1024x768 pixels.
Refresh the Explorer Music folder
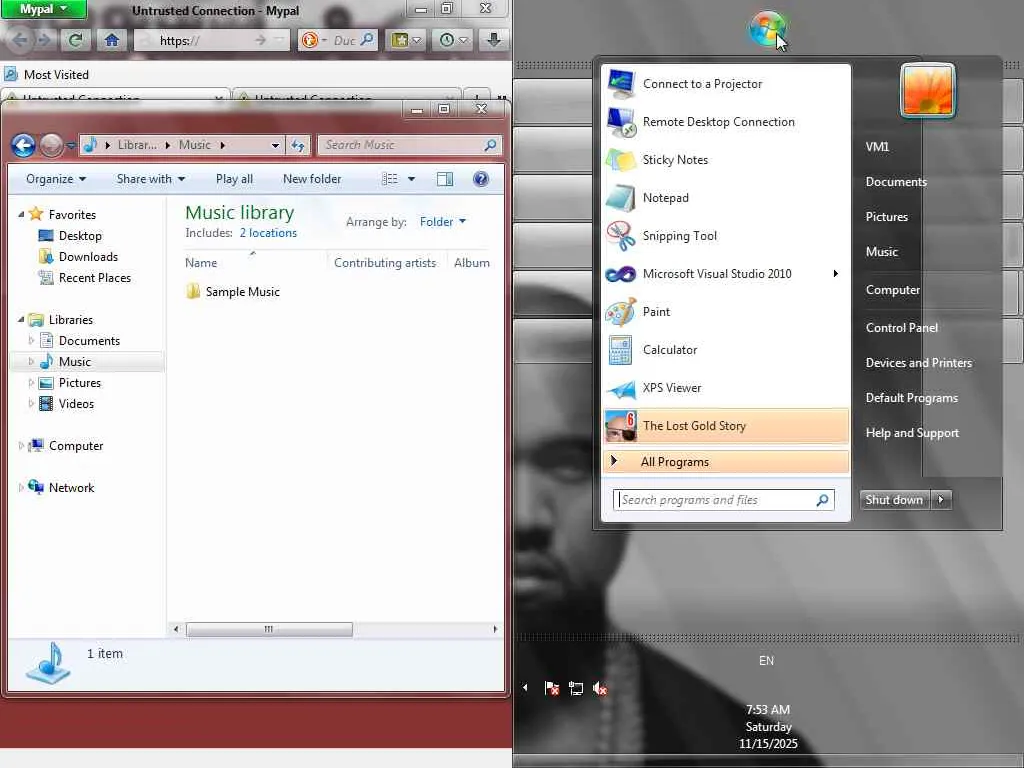click(298, 145)
